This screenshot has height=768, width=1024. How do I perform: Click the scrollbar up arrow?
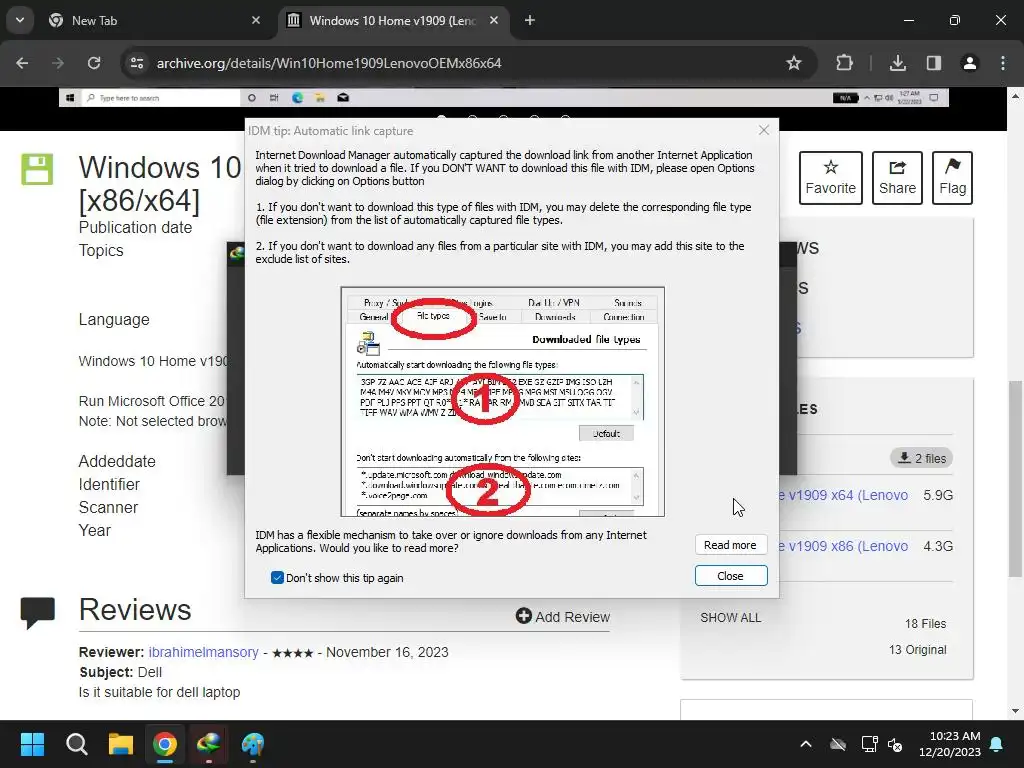tap(1015, 96)
